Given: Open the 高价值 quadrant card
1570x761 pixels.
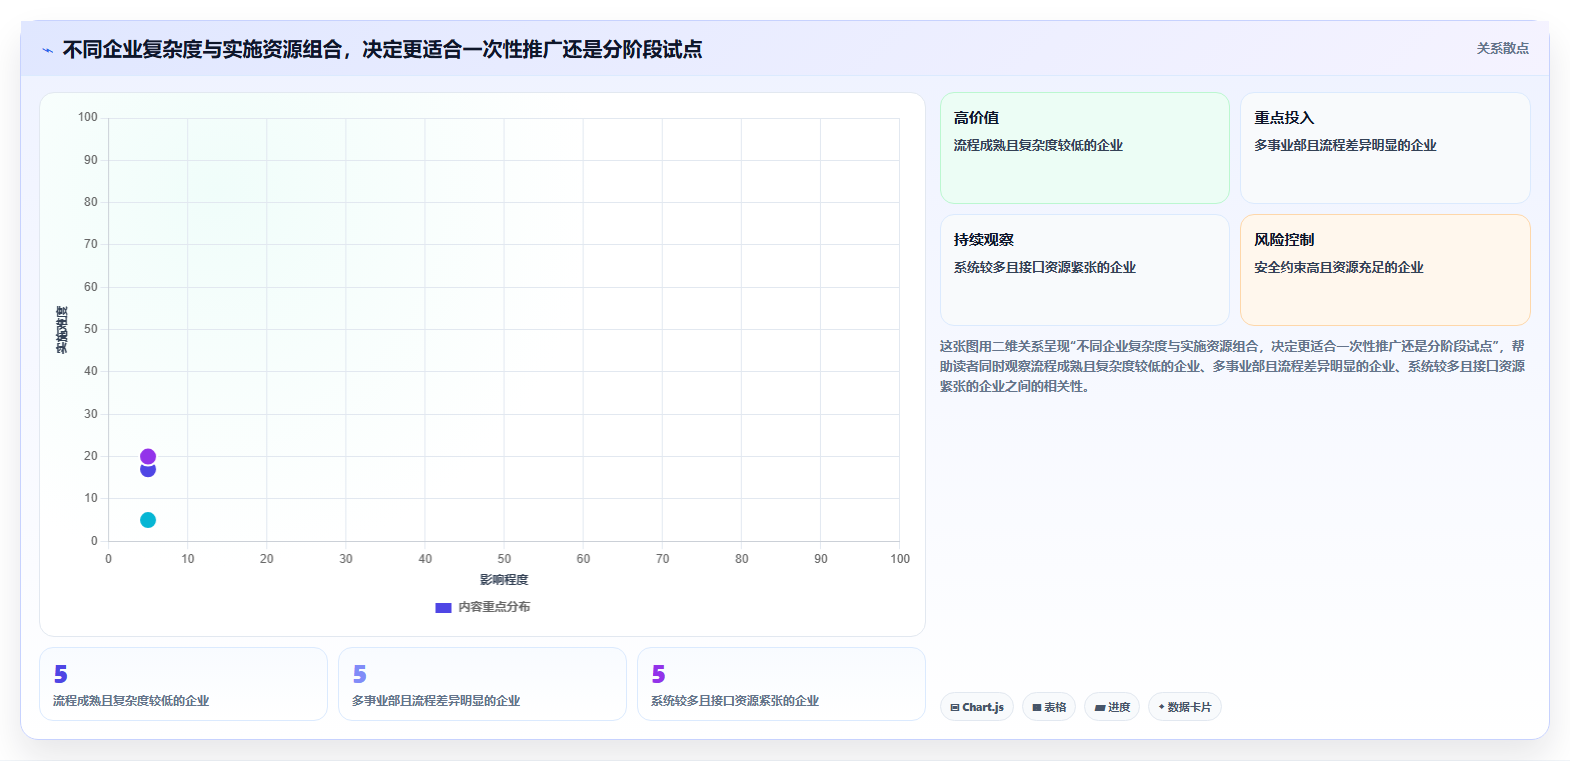Looking at the screenshot, I should 1084,148.
